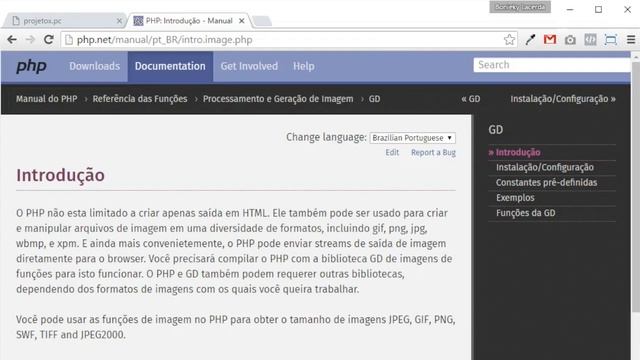Open the Gmail extension icon
This screenshot has height=360, width=640.
(550, 40)
